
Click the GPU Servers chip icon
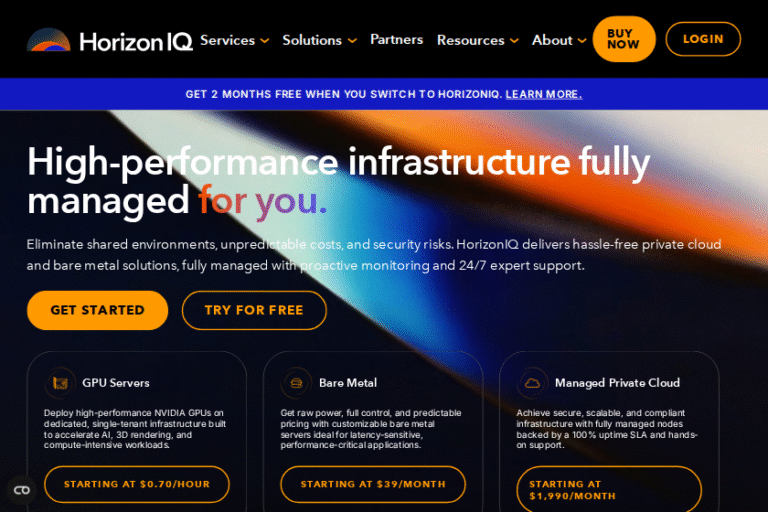60,383
